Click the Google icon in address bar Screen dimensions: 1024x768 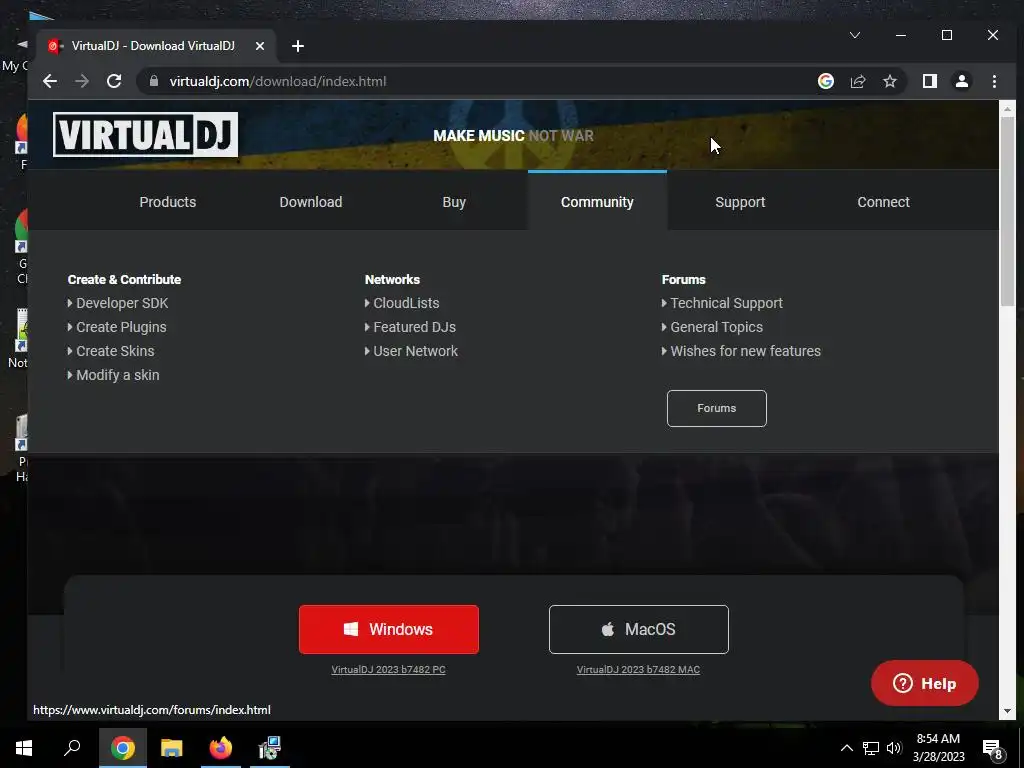pyautogui.click(x=825, y=81)
